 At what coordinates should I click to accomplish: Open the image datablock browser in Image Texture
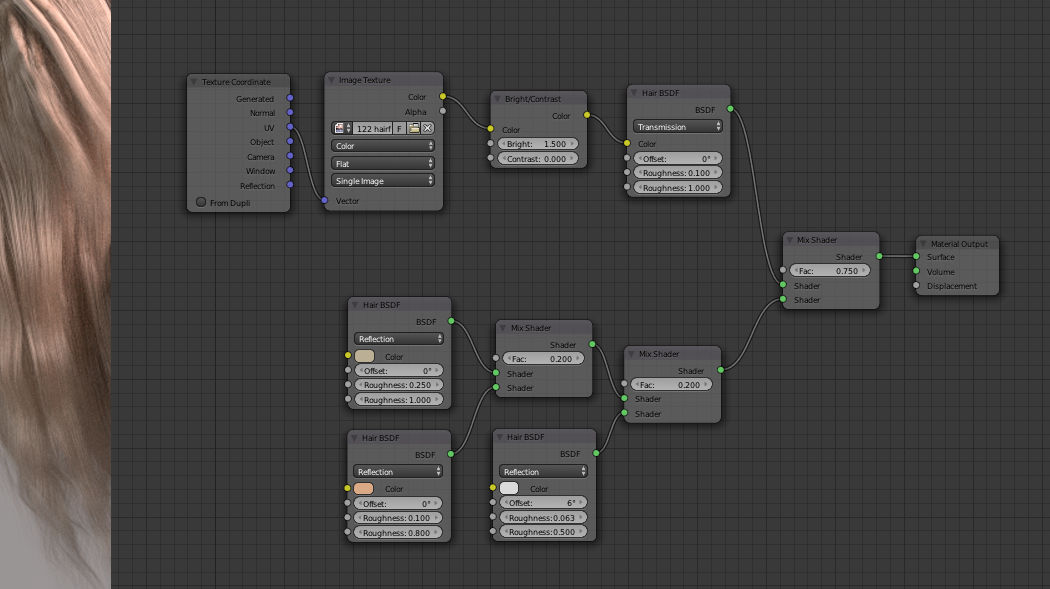[342, 128]
